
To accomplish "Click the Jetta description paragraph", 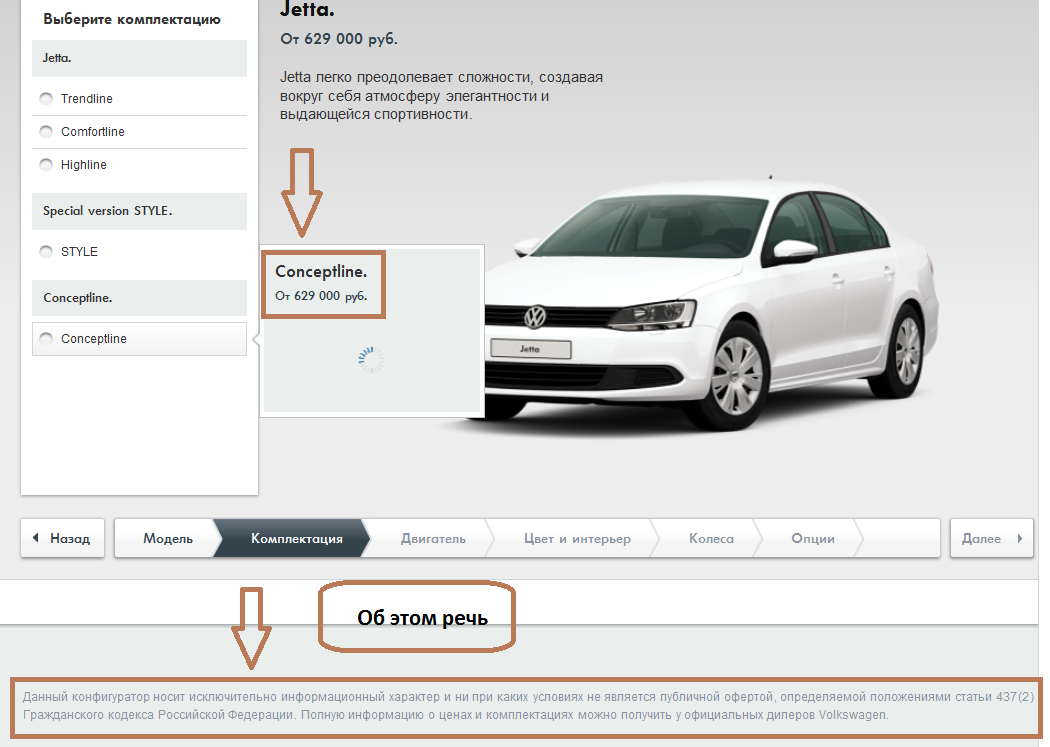I will tap(441, 96).
